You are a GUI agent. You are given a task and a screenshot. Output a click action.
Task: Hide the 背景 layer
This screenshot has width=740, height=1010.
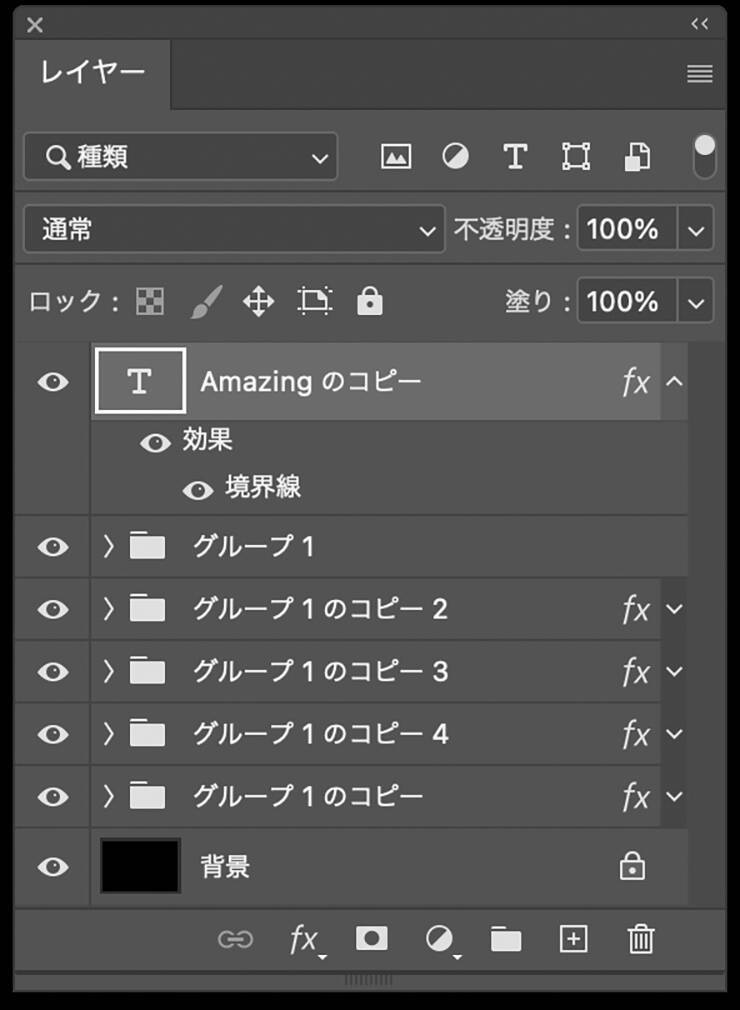[x=53, y=867]
